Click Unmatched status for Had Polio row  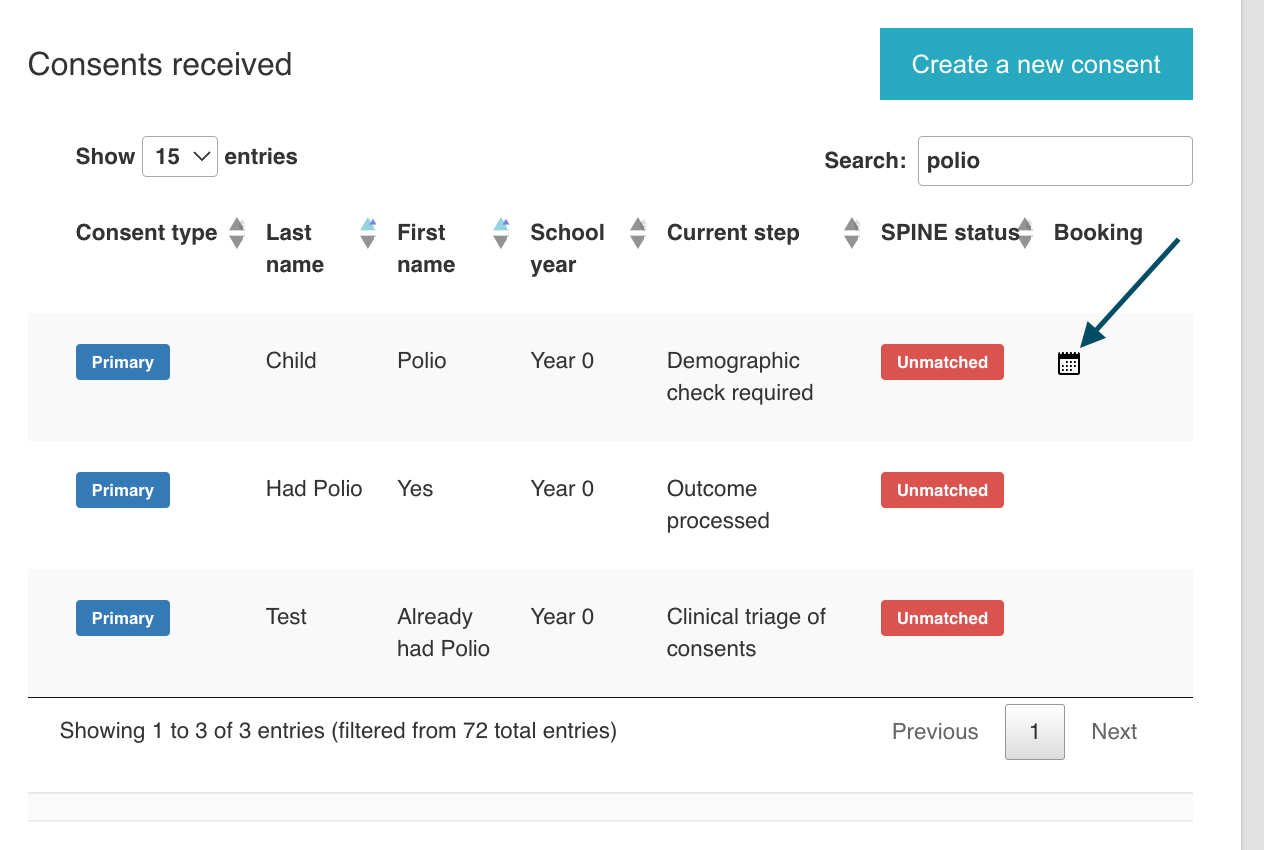[x=942, y=490]
